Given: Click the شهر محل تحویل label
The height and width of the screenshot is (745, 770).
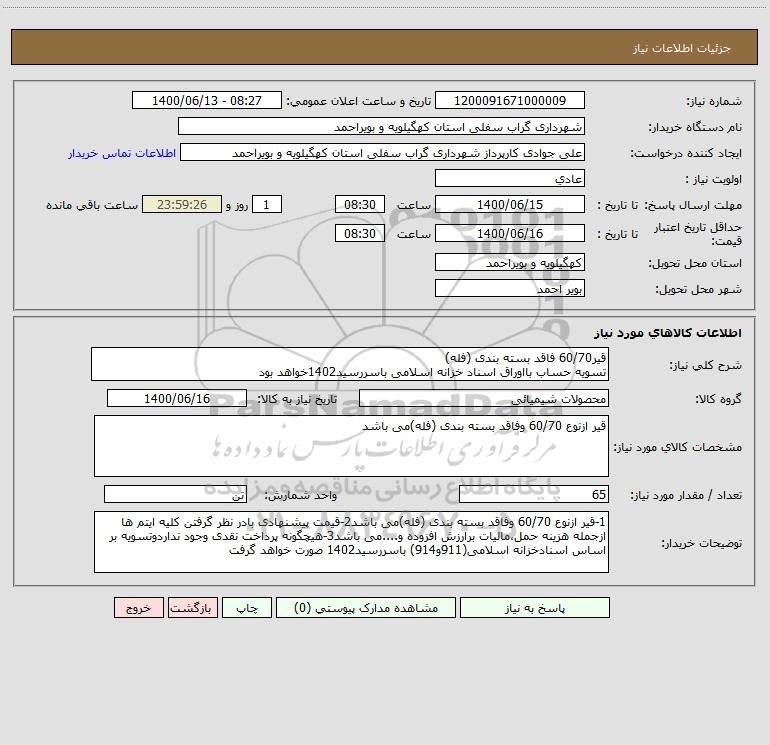Looking at the screenshot, I should tap(699, 289).
